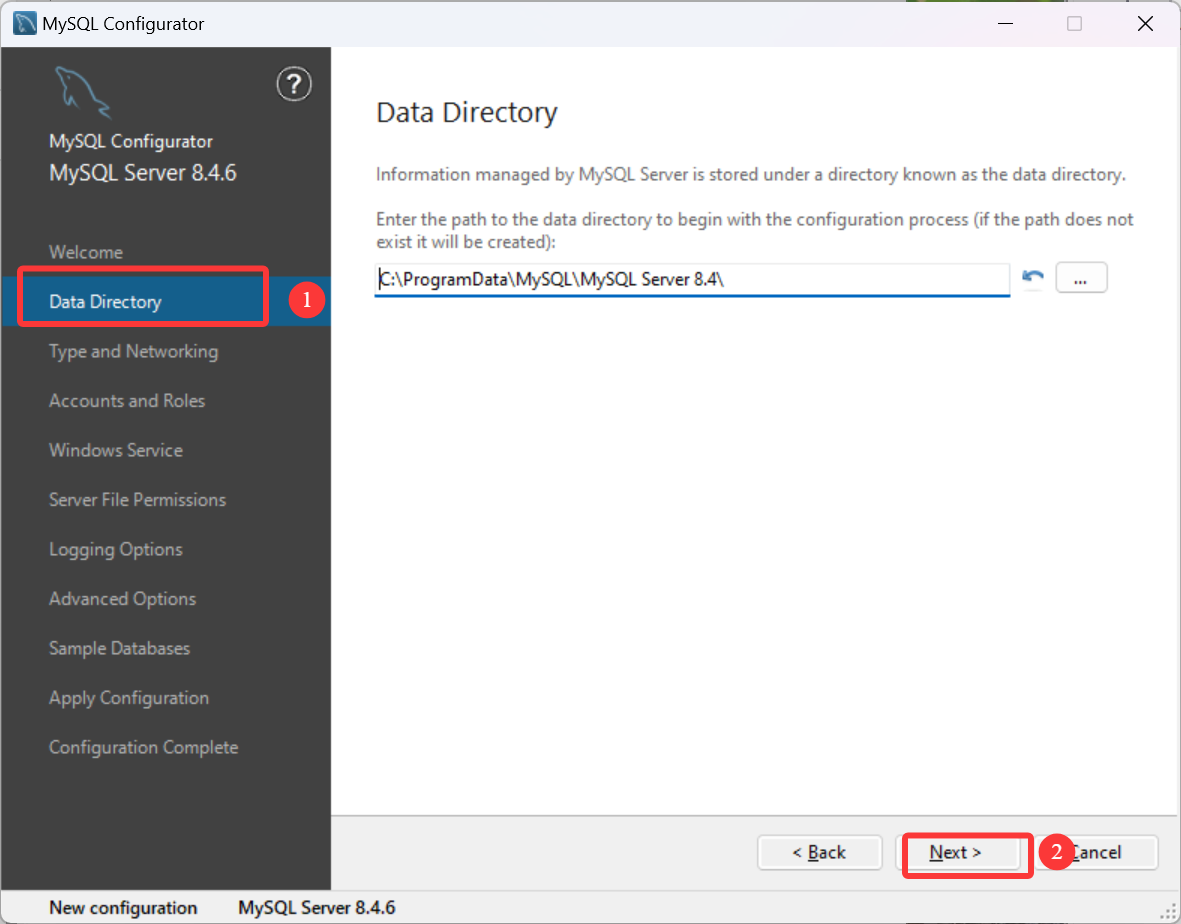1181x924 pixels.
Task: Proceed with the Next button
Action: (x=958, y=852)
